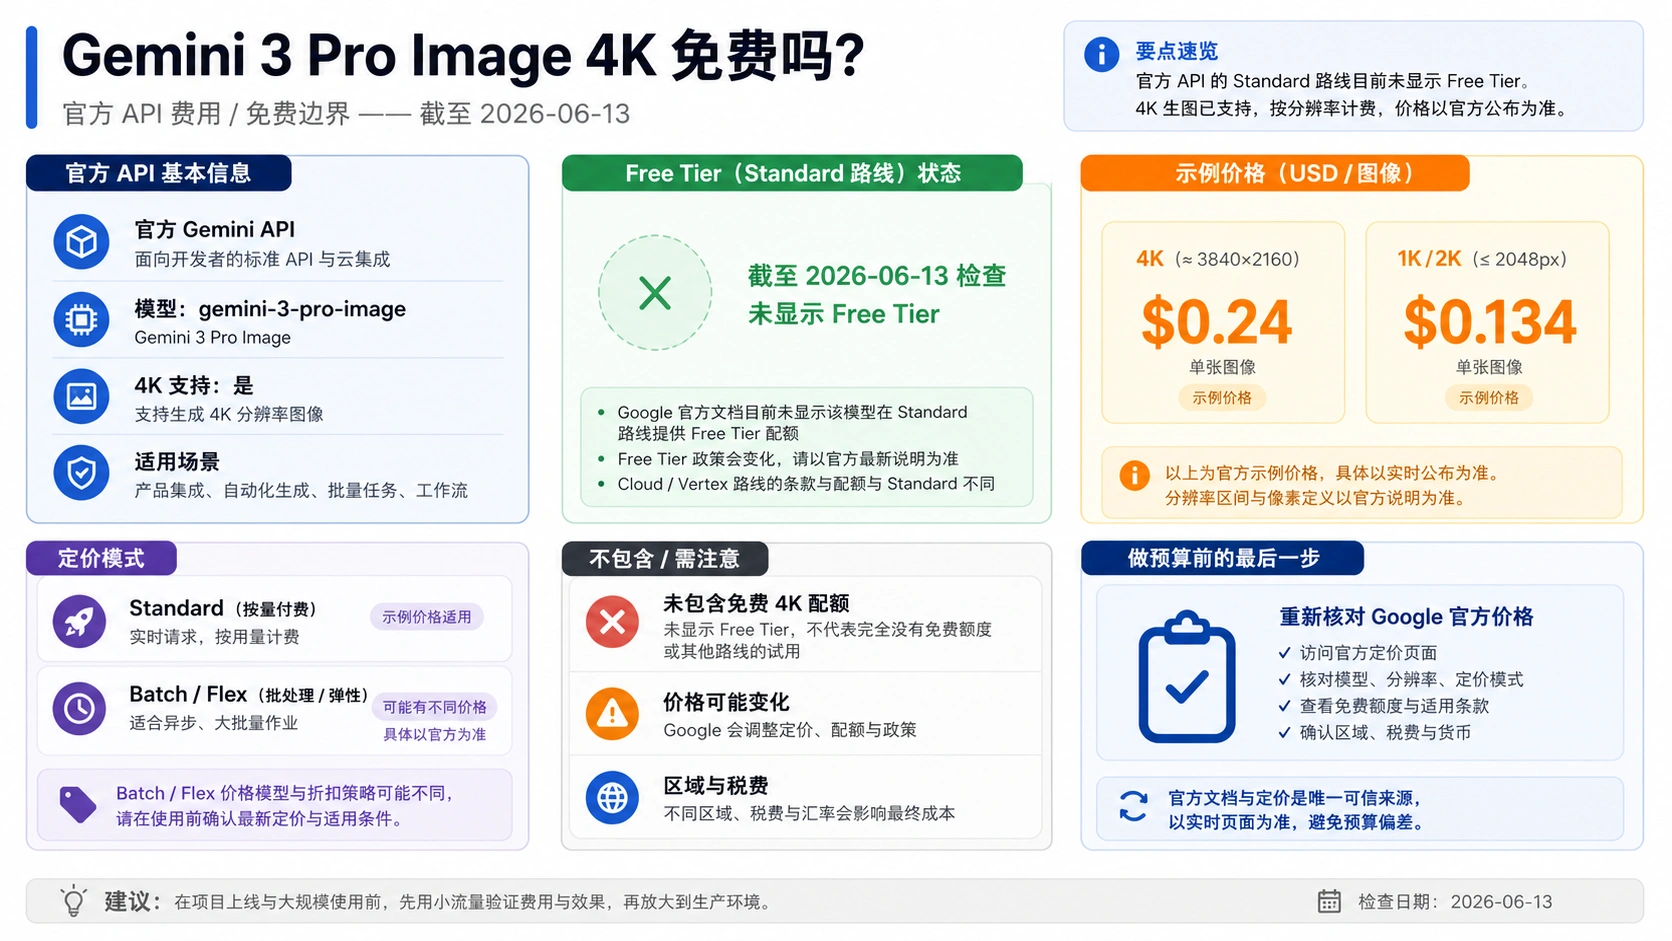This screenshot has height=941, width=1672.
Task: Click 官方文档与定价是唯一可信来源 text
Action: pyautogui.click(x=1295, y=798)
